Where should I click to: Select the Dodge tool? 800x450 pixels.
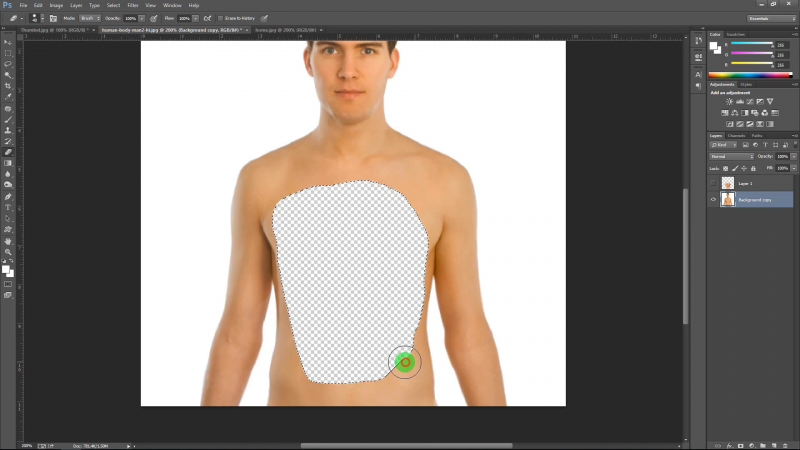coord(8,185)
